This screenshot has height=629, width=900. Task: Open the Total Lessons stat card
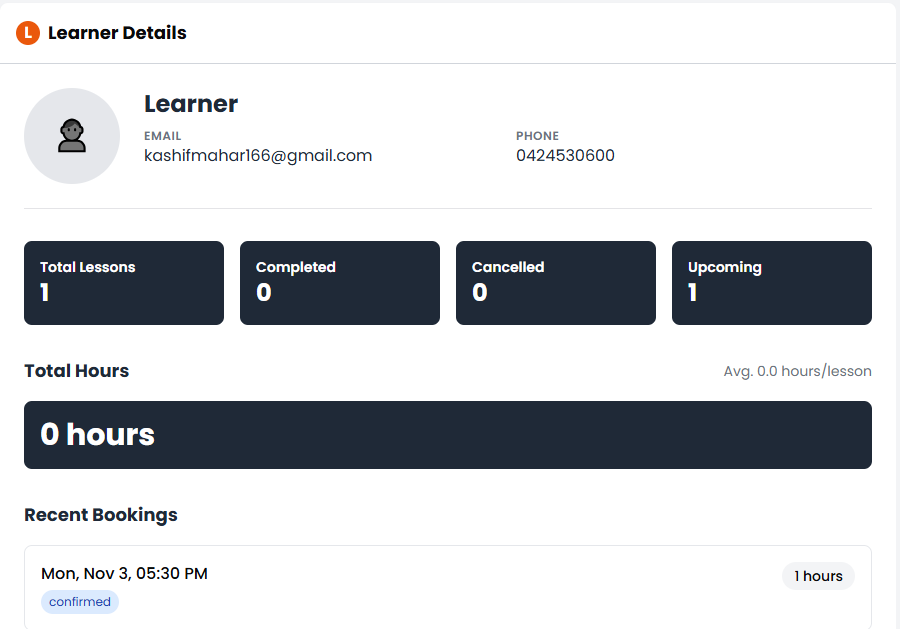tap(124, 283)
